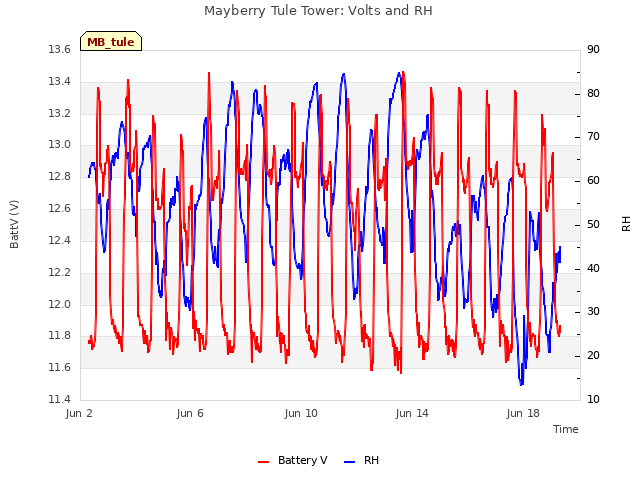Screen dimensions: 640x480
Task: Click the 50 RH tick label
Action: 593,224
